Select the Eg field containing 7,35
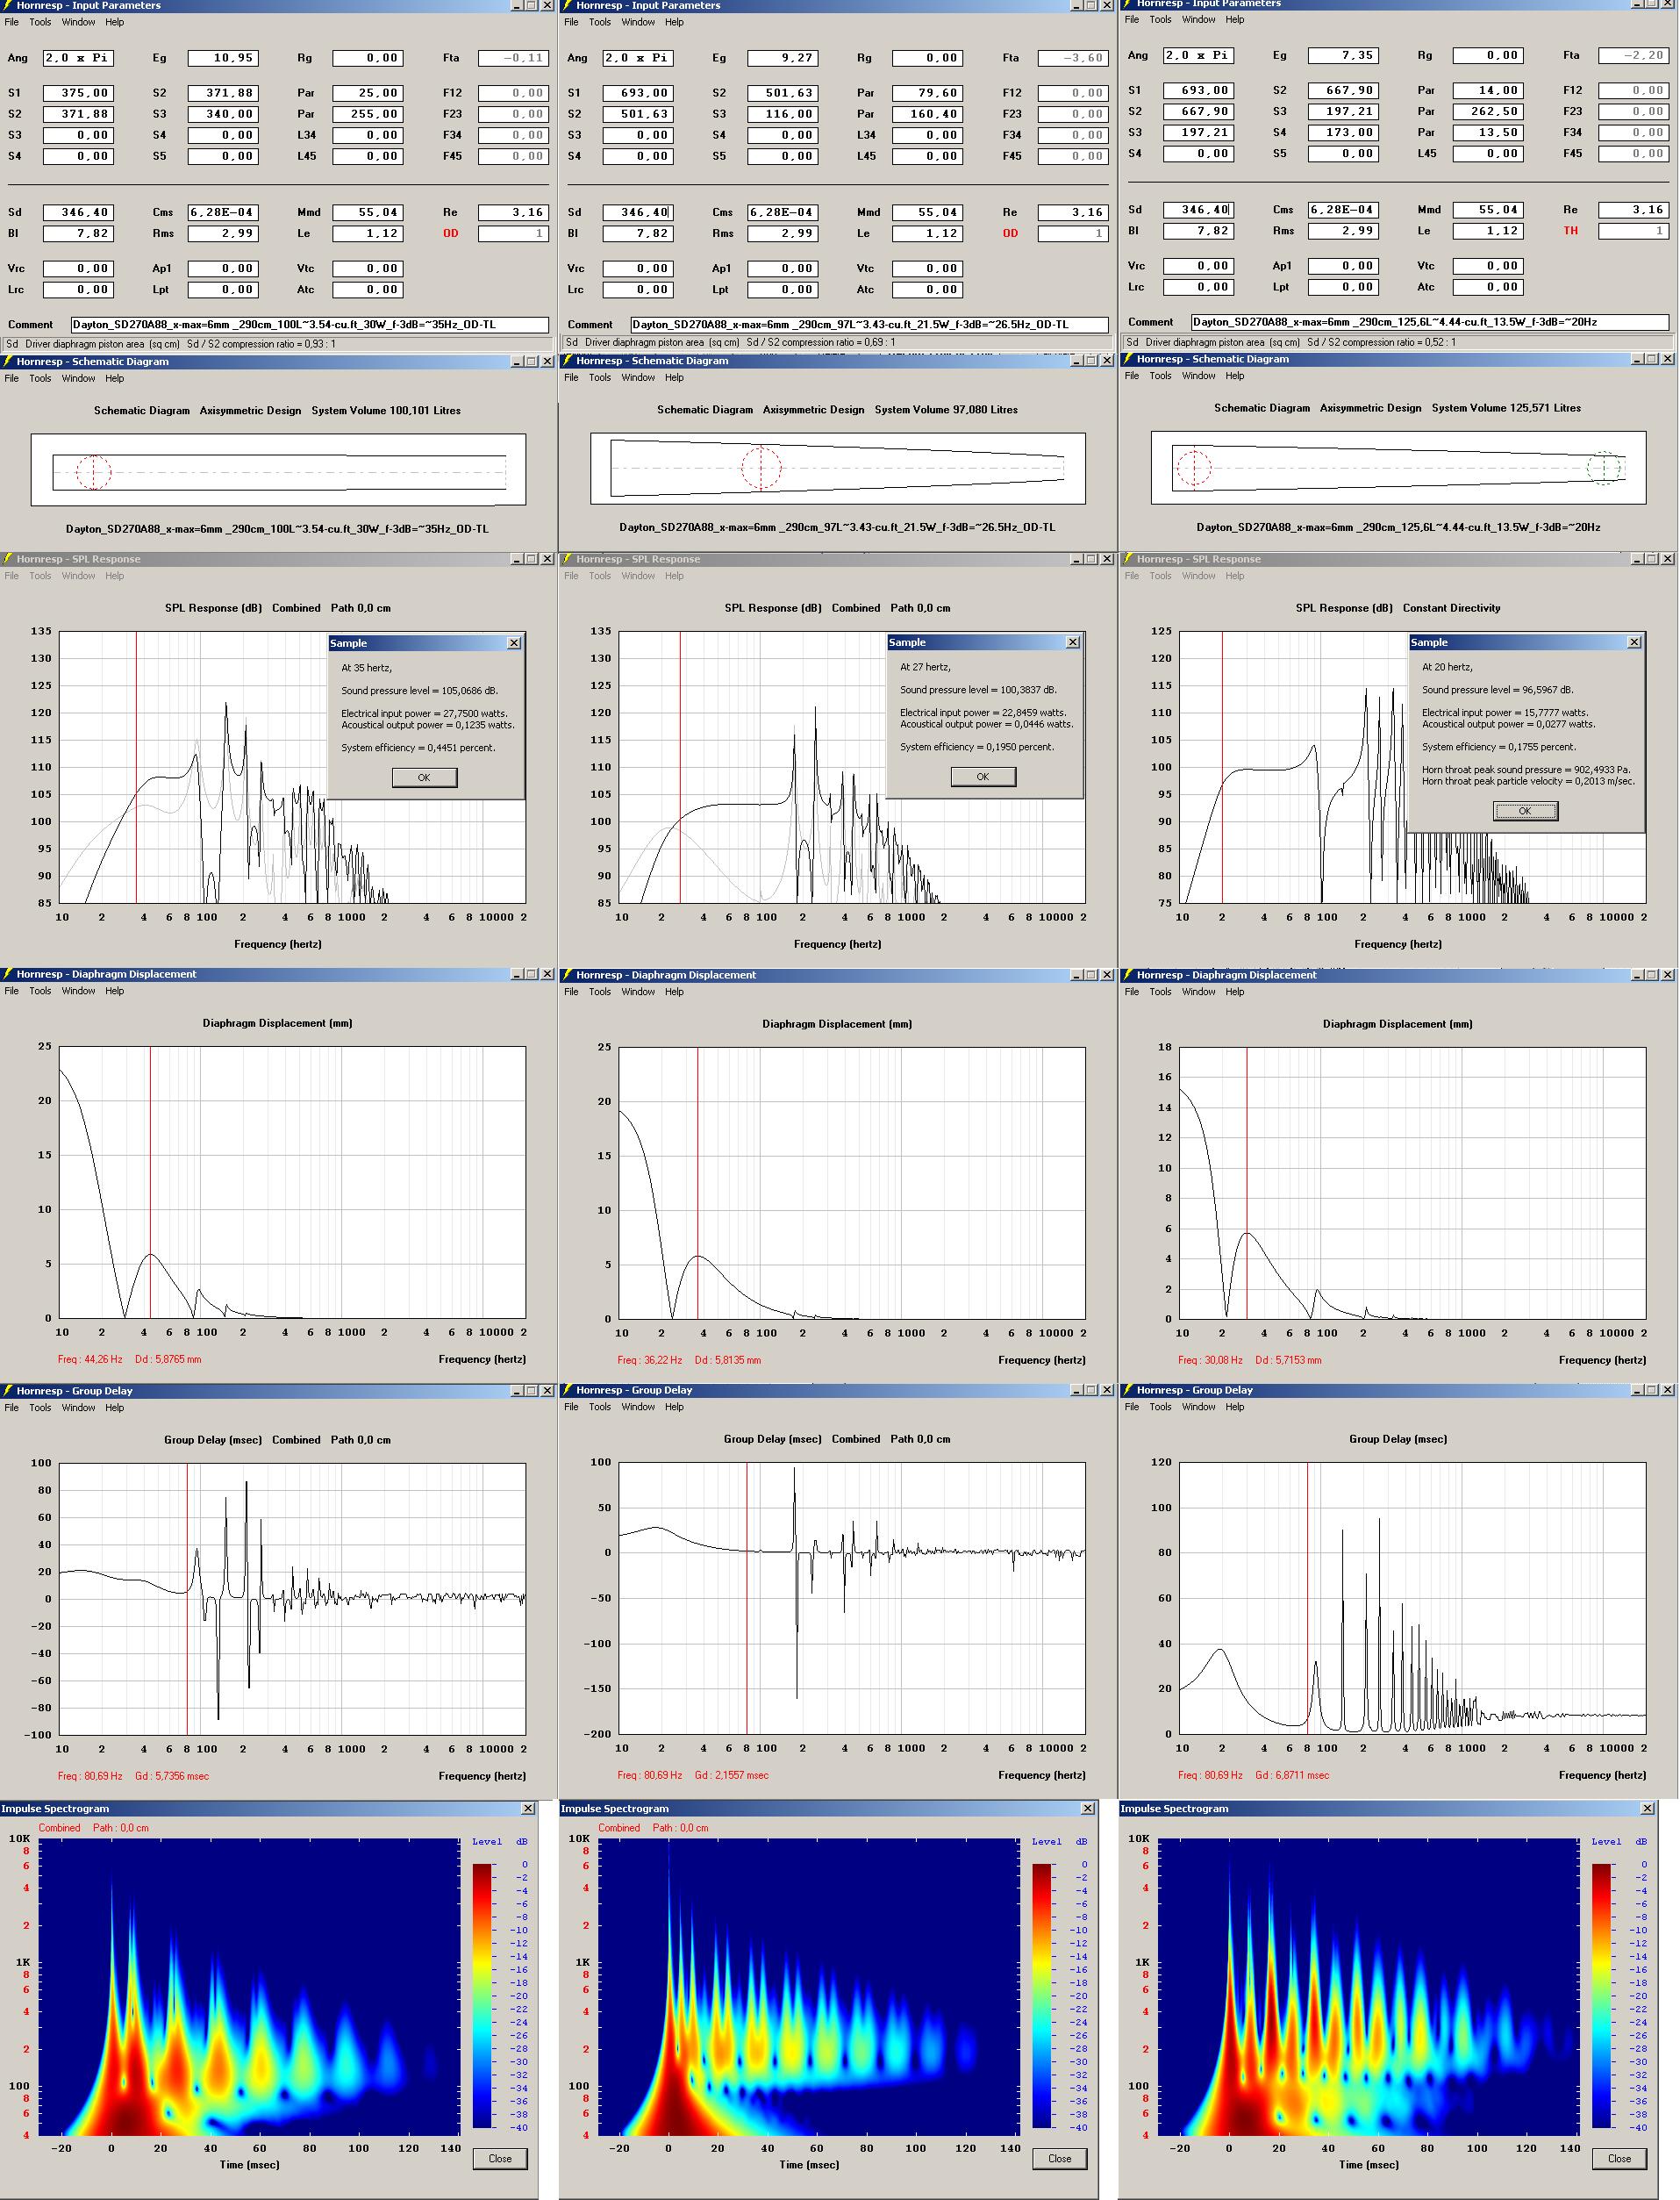Viewport: 1680px width, 2200px height. [x=1344, y=55]
